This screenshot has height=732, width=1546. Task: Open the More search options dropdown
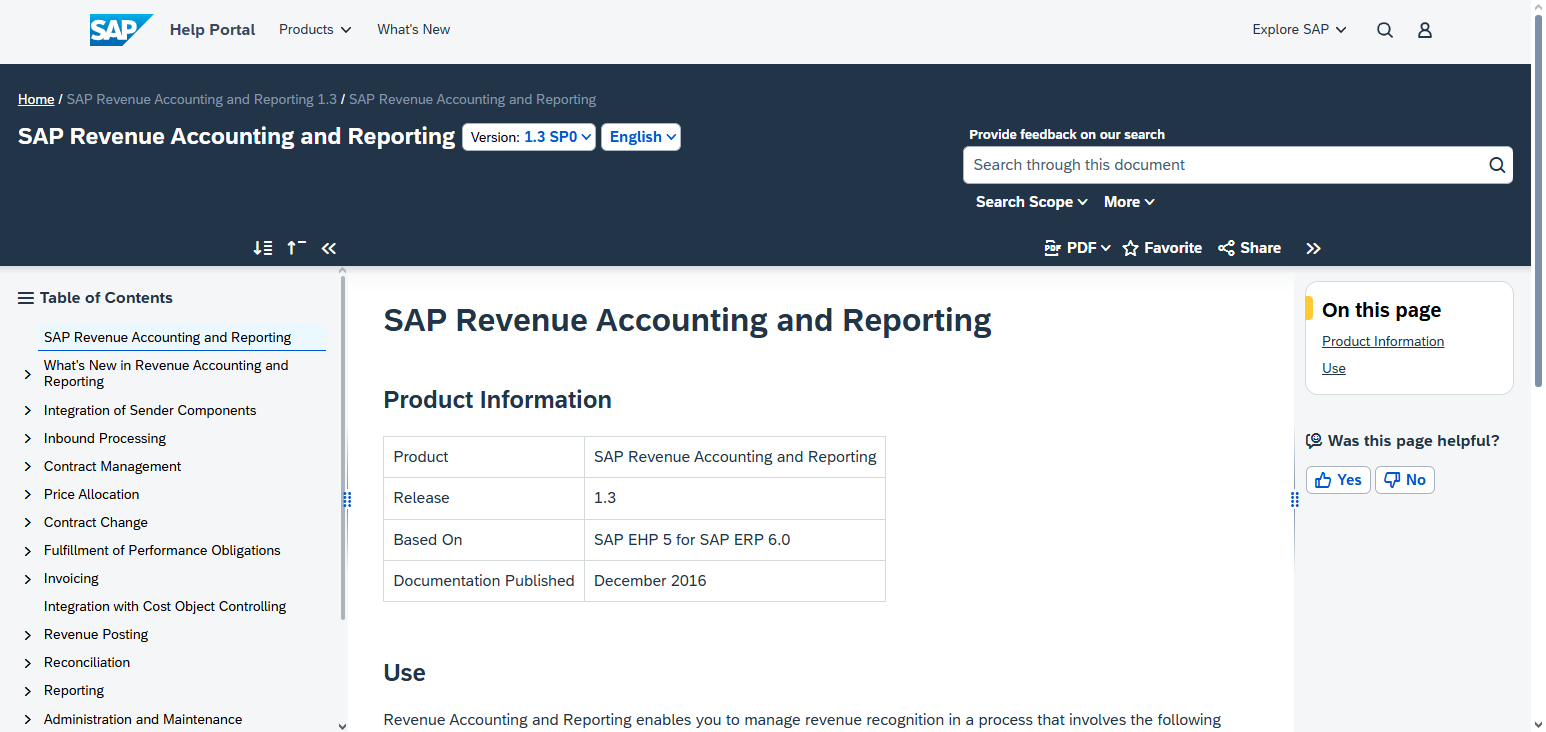1129,202
